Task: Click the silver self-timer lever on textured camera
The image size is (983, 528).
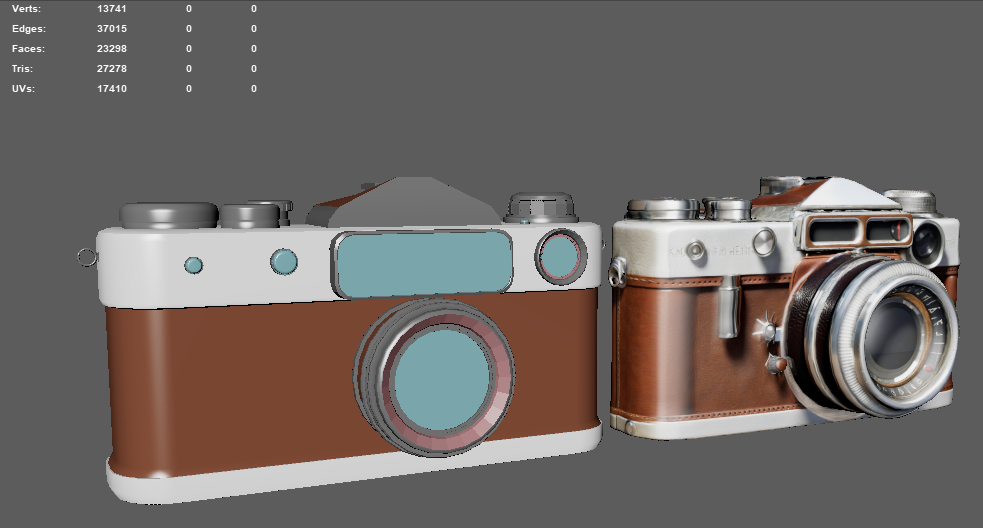Action: point(728,307)
